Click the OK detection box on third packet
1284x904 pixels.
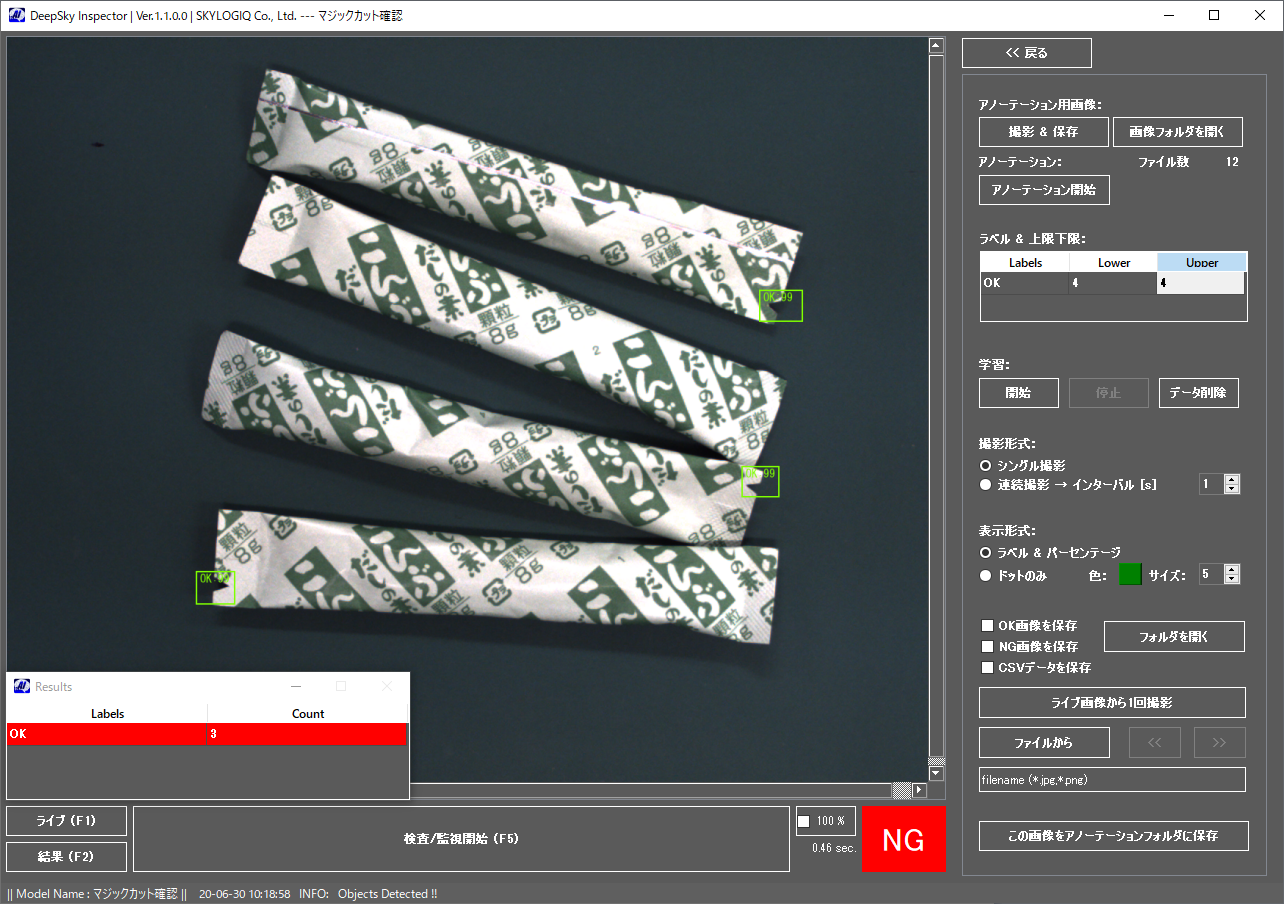coord(760,482)
